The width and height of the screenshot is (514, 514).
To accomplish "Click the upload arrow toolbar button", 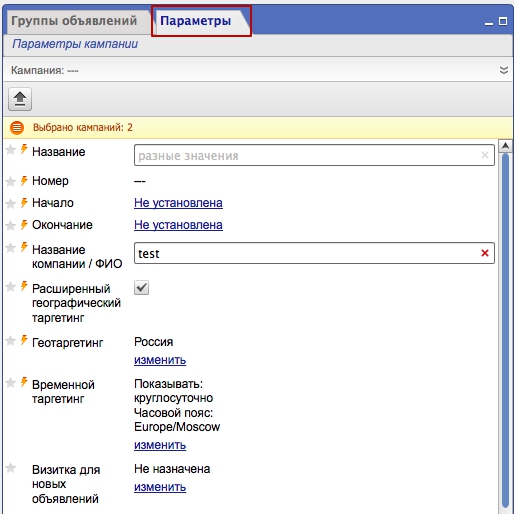I will pyautogui.click(x=20, y=99).
